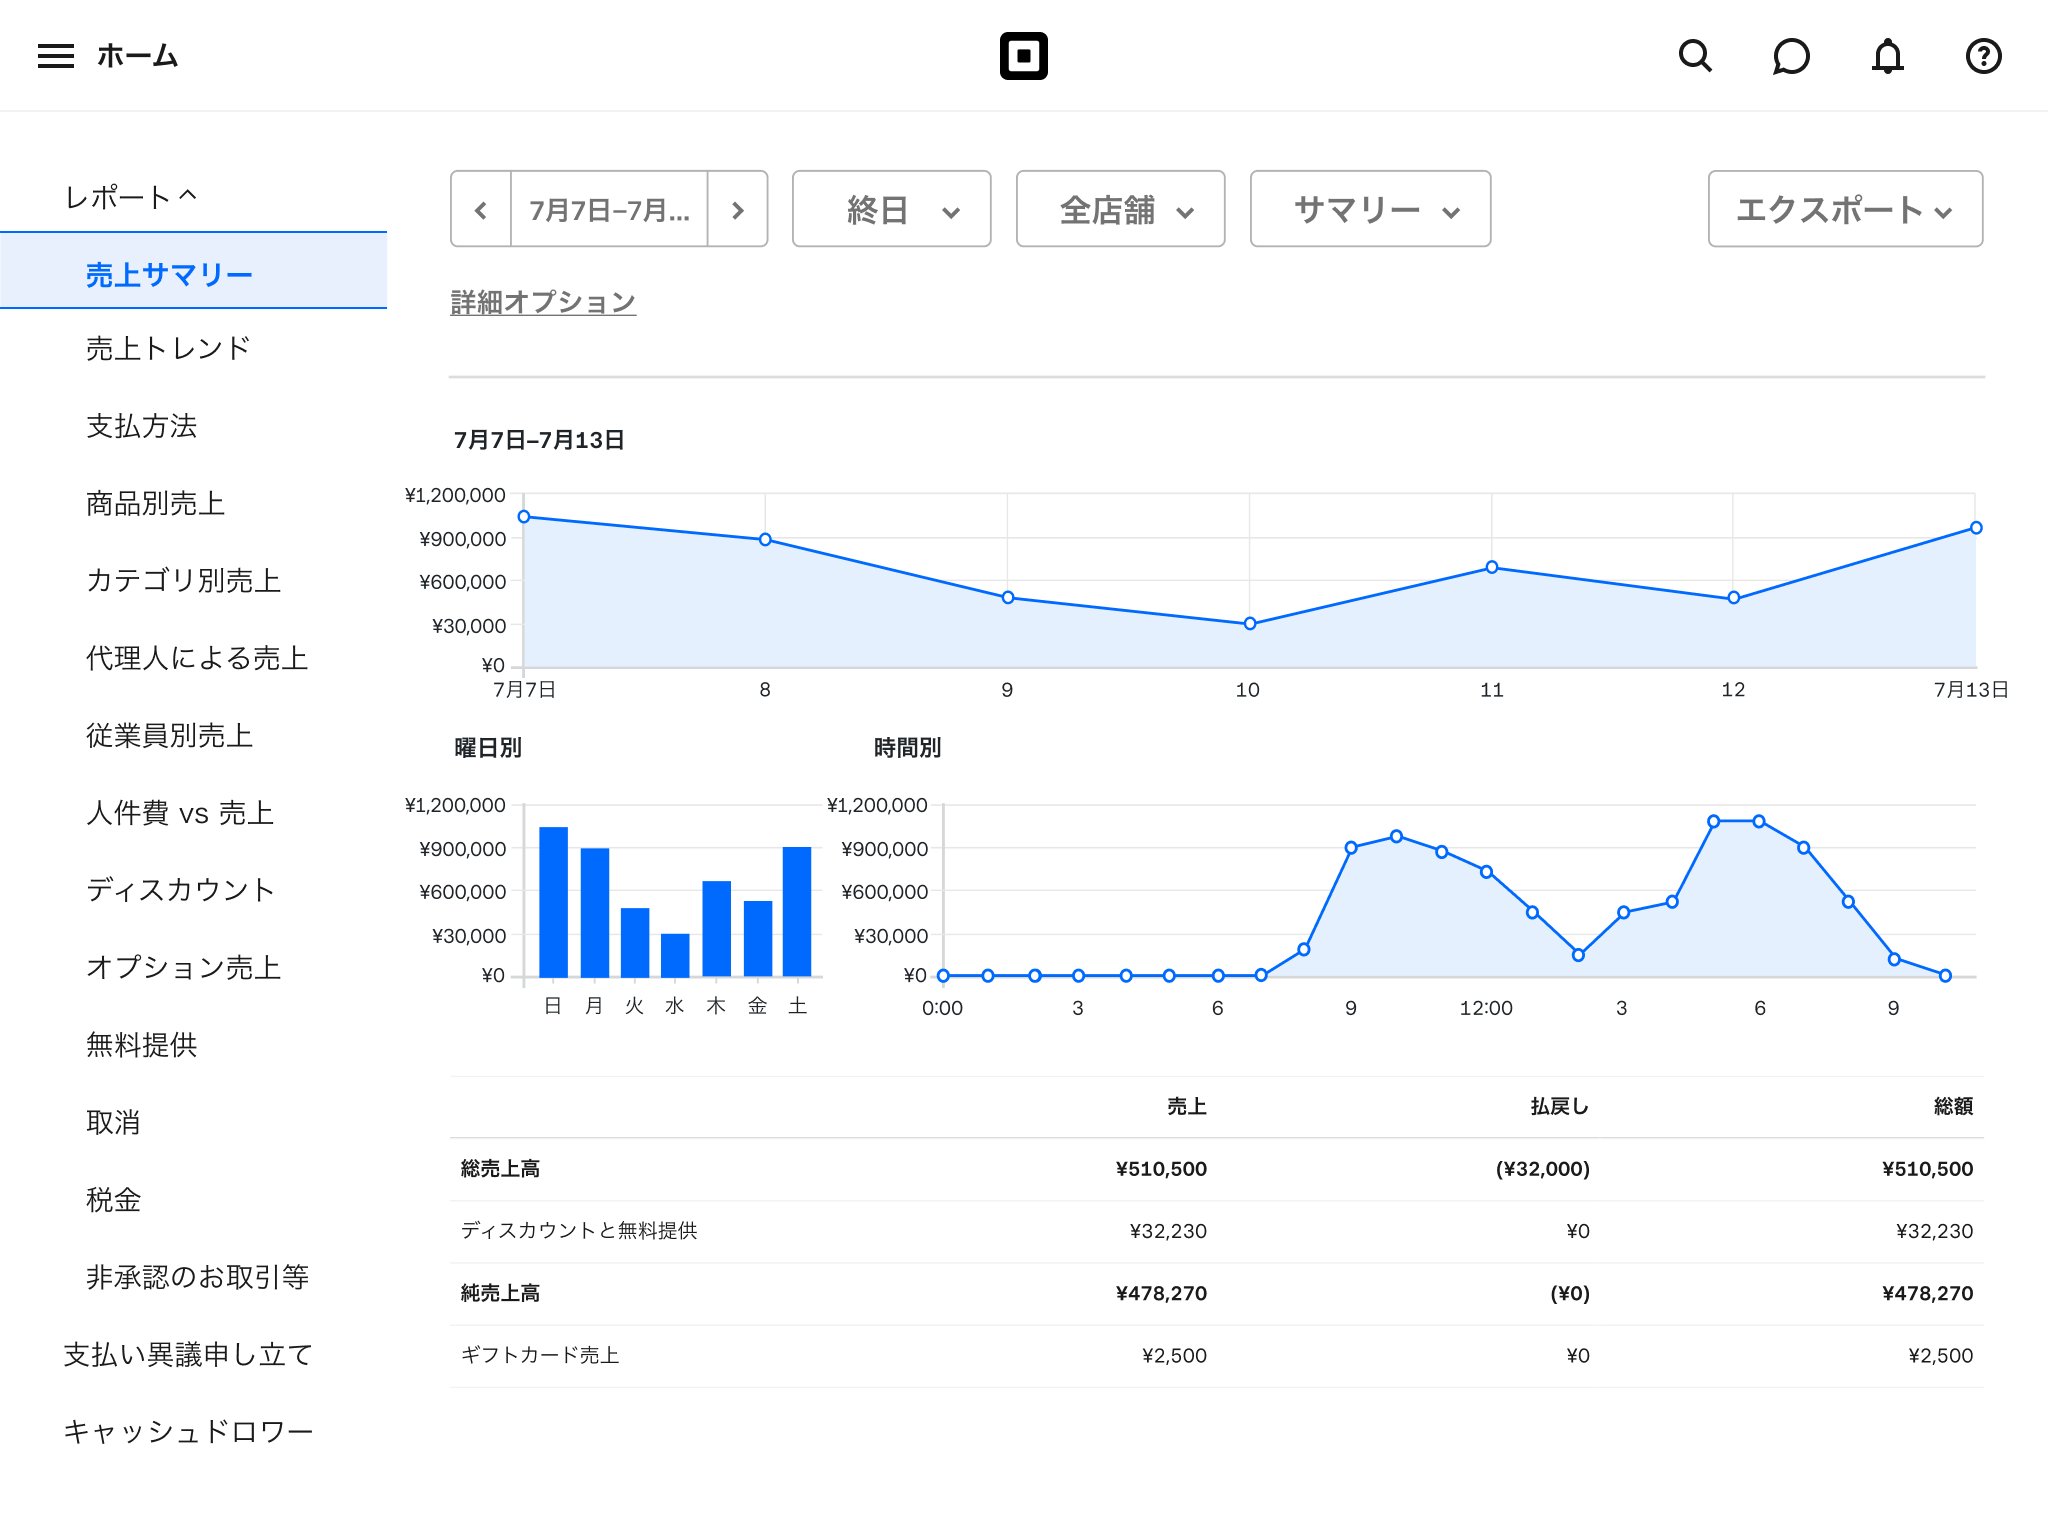The height and width of the screenshot is (1536, 2048).
Task: Open the hamburger navigation menu
Action: pyautogui.click(x=55, y=55)
